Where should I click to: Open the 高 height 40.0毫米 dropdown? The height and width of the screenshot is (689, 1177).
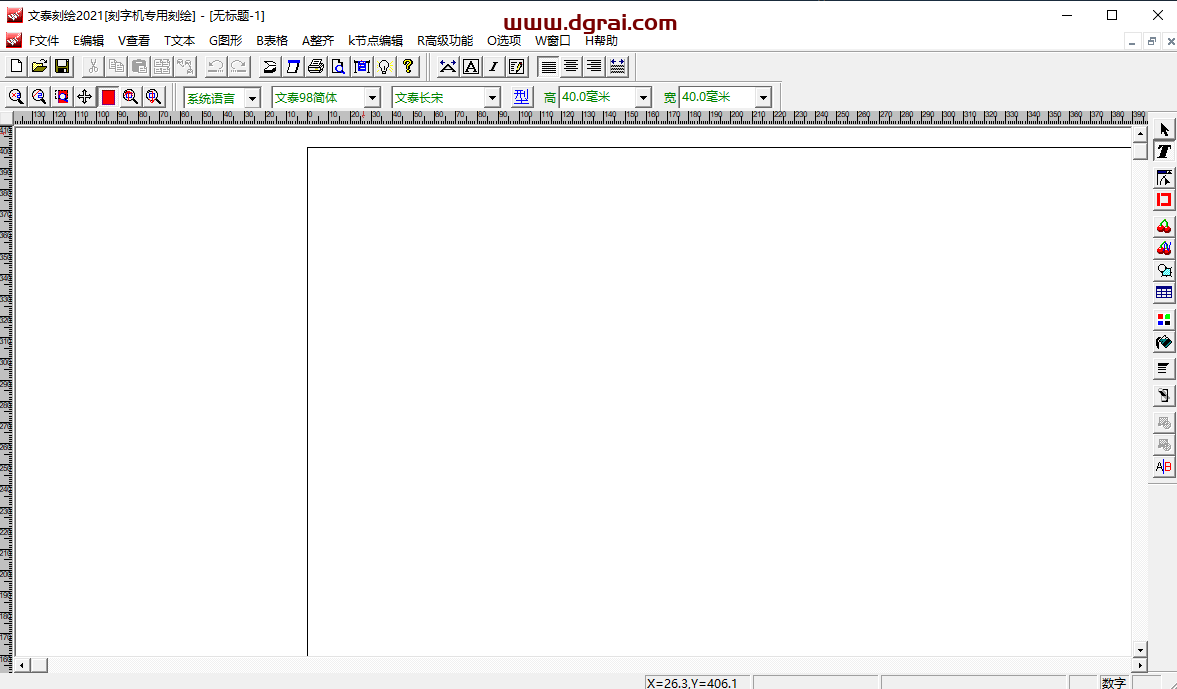tap(643, 98)
